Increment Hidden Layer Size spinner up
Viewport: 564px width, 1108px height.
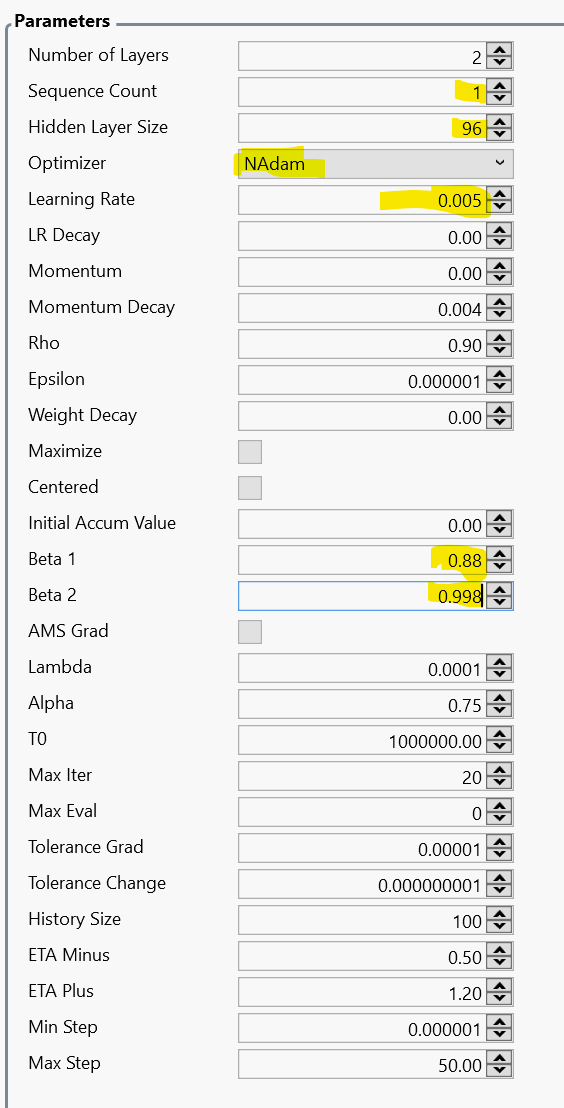pos(500,122)
